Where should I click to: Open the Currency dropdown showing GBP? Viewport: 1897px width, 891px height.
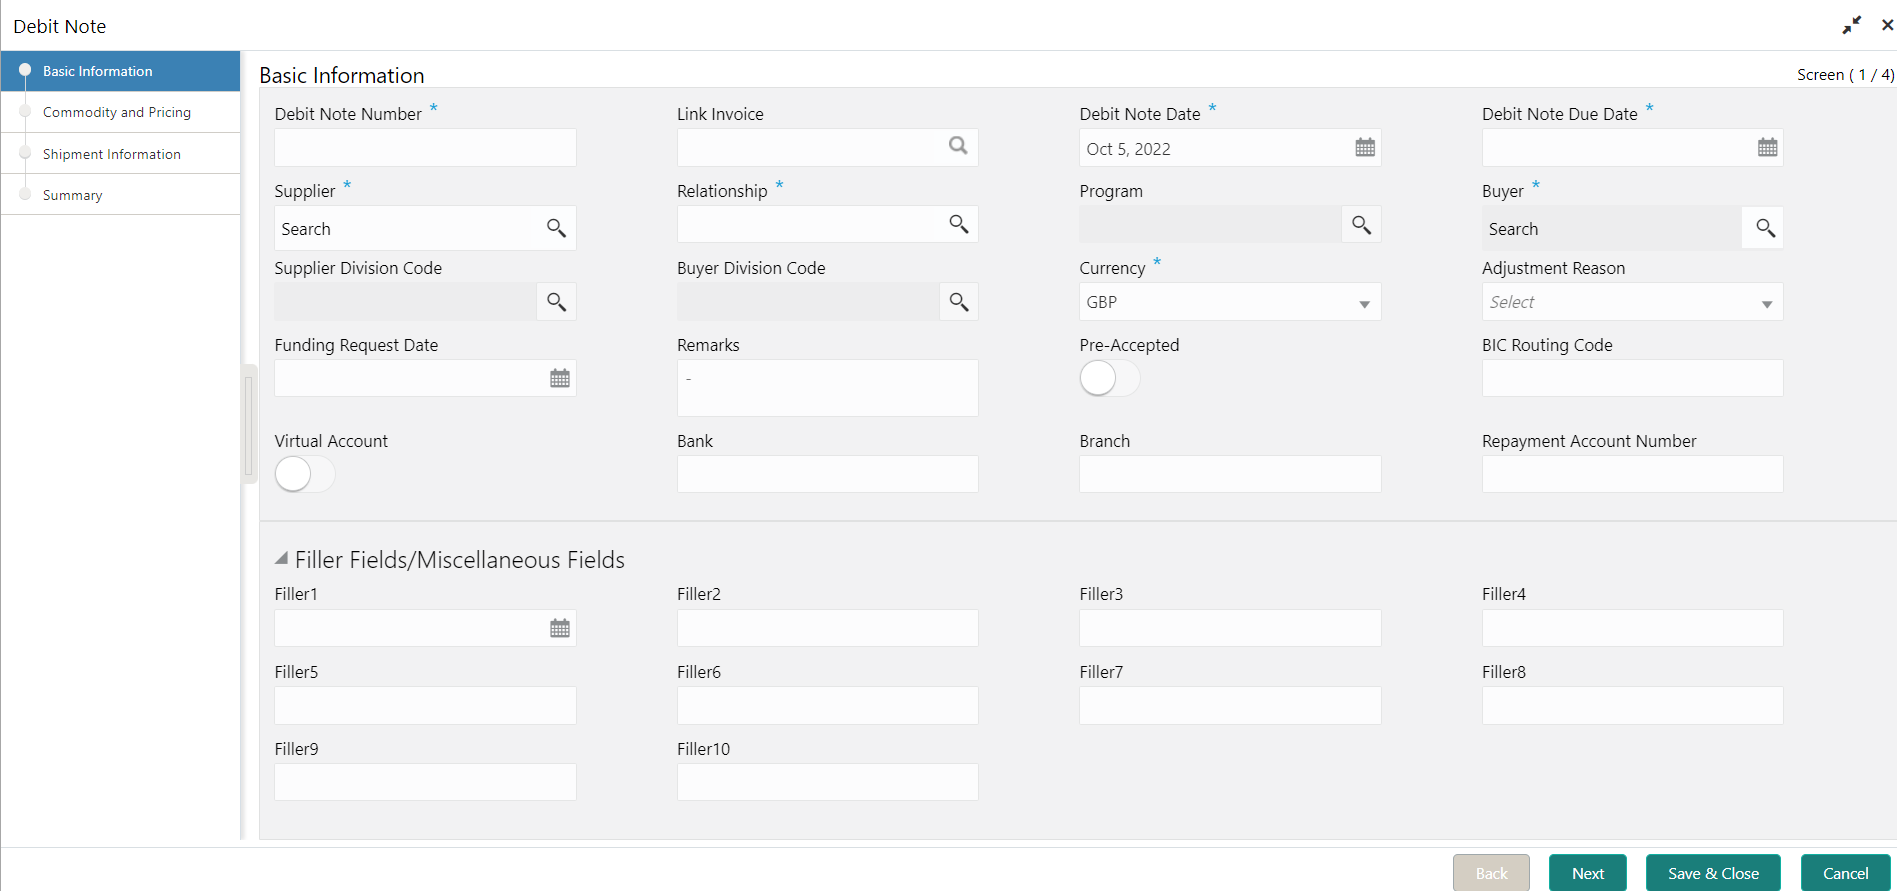coord(1364,303)
